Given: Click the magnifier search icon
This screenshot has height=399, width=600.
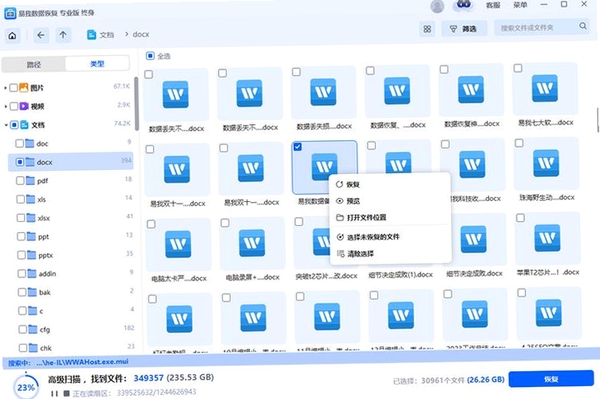Looking at the screenshot, I should 582,26.
